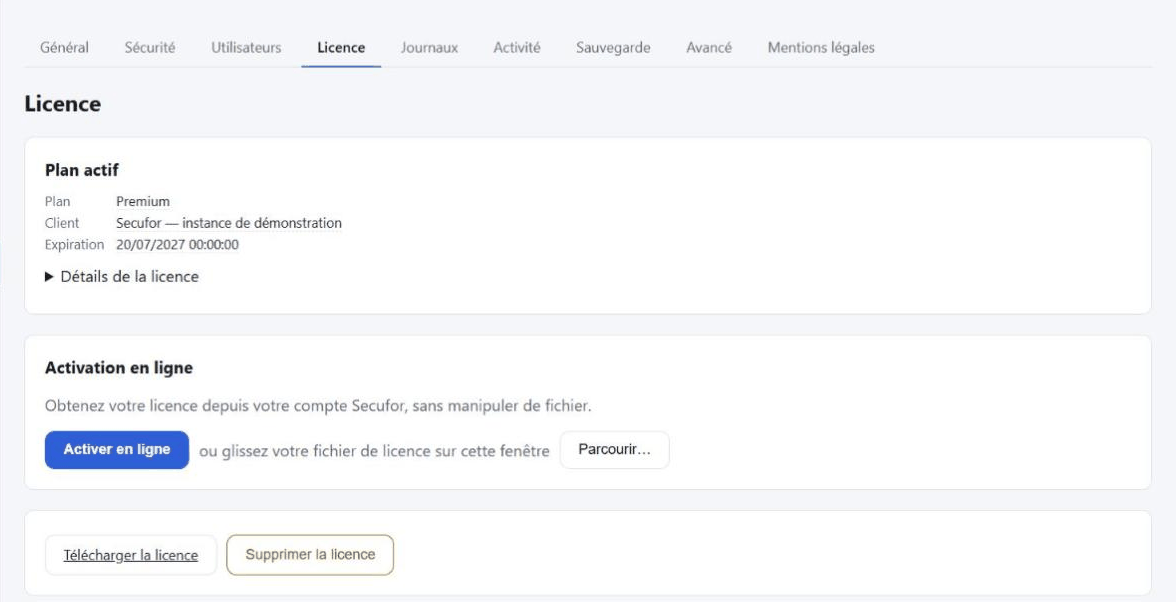Select the plan value Premium
This screenshot has width=1176, height=602.
(x=142, y=202)
